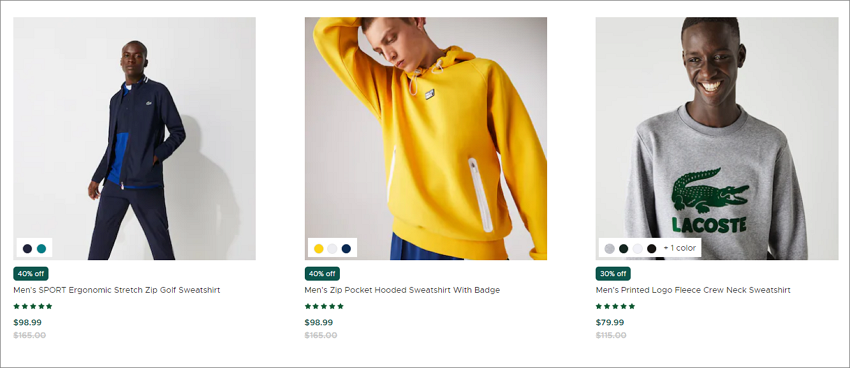Choose navy swatch on Hooded Sweatshirt

coord(346,249)
